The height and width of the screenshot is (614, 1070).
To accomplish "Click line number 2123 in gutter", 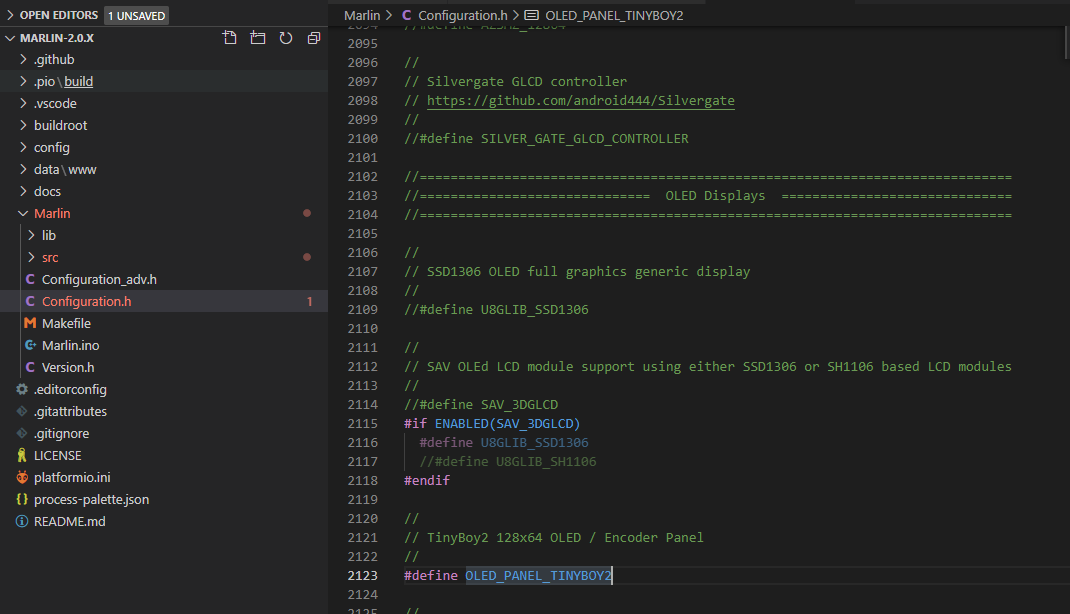I will pos(362,575).
